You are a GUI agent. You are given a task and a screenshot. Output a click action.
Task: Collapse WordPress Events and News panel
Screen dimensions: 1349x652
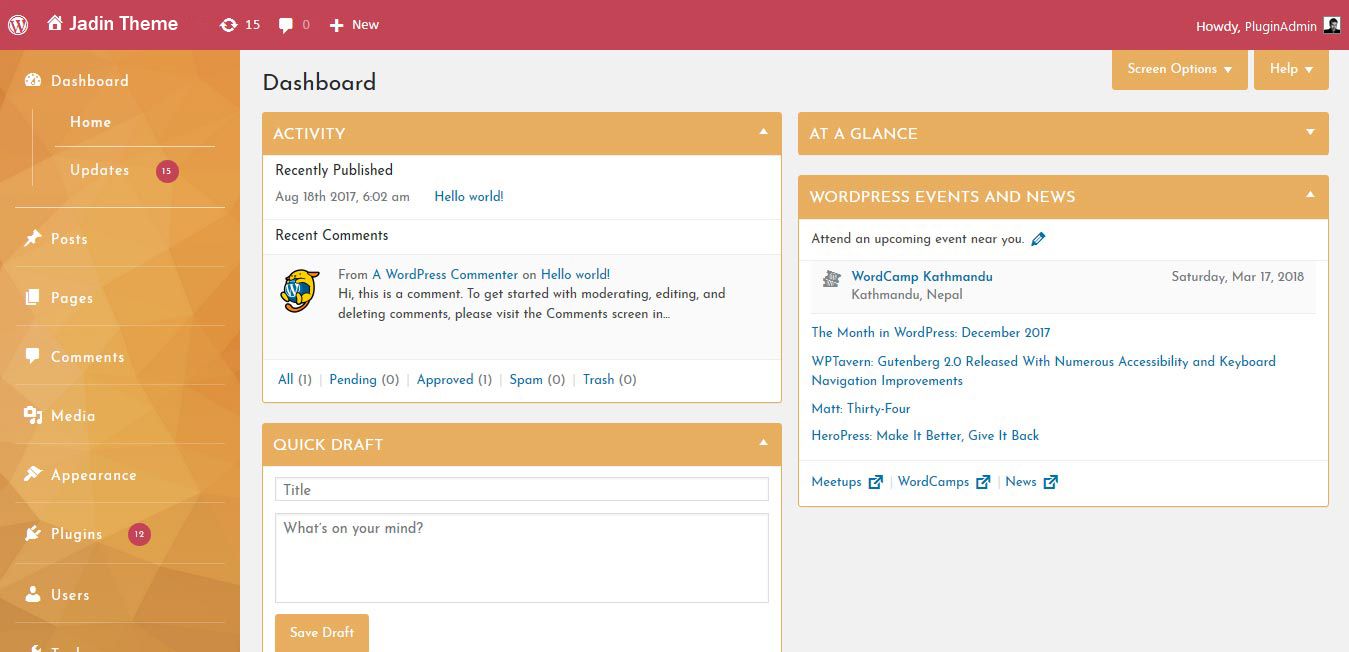1310,195
